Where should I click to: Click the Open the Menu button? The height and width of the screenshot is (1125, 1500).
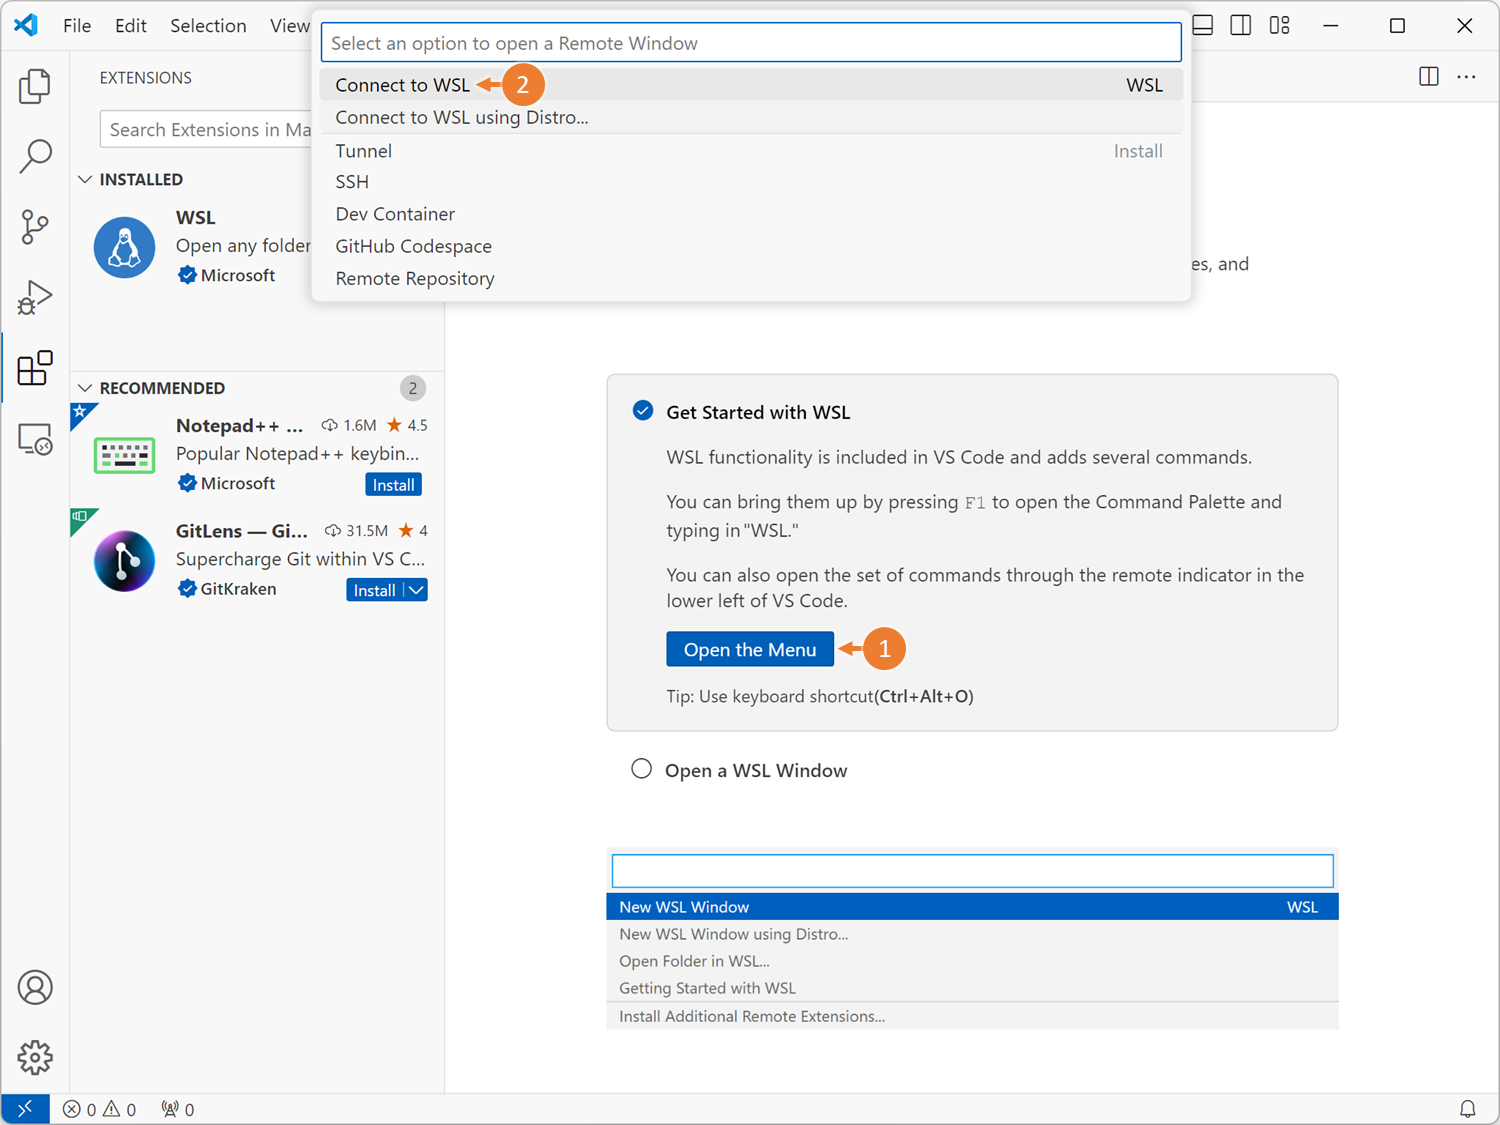750,649
